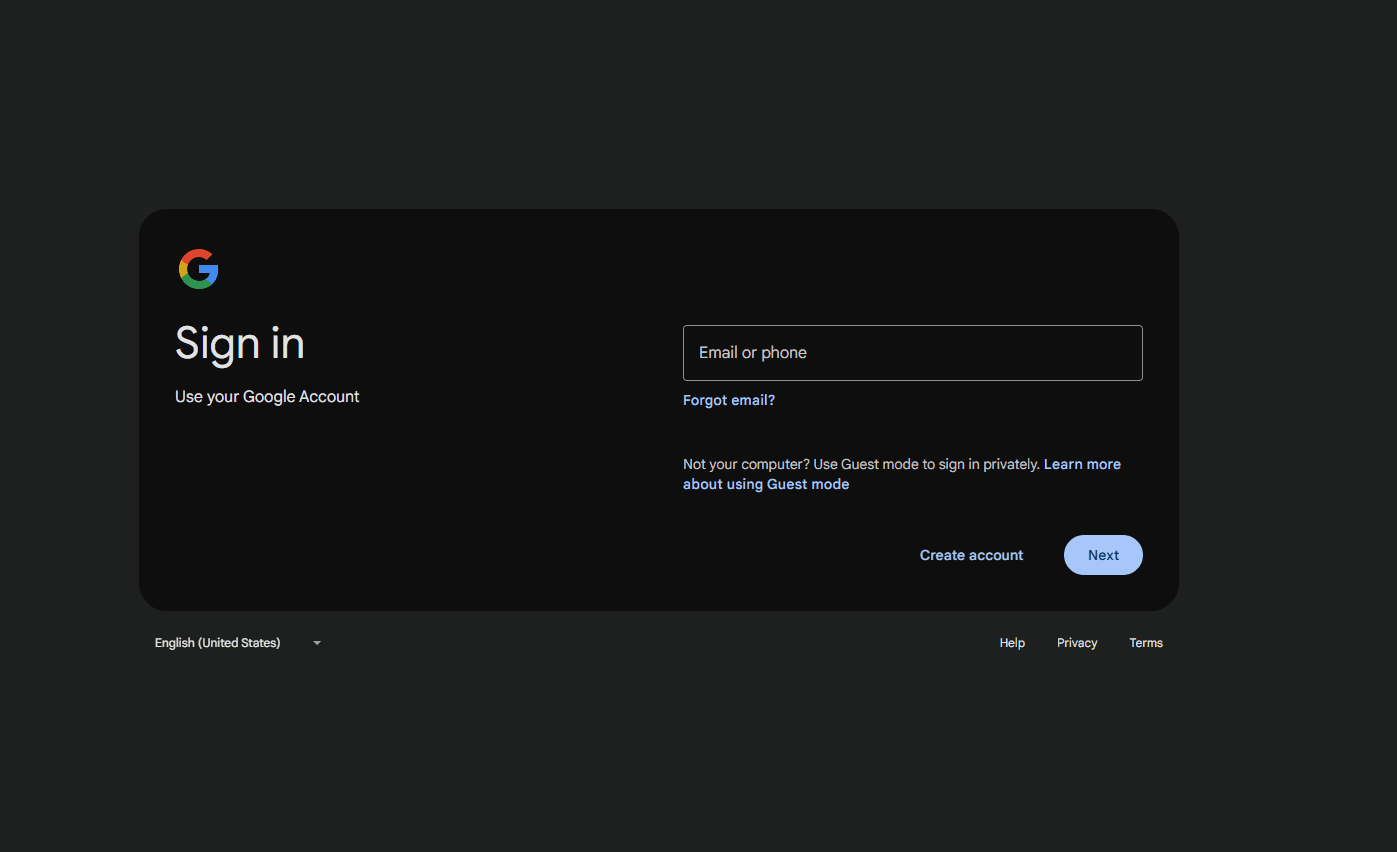Screen dimensions: 1397x852
Task: Click the "English" label in the language selector
Action: 175,643
